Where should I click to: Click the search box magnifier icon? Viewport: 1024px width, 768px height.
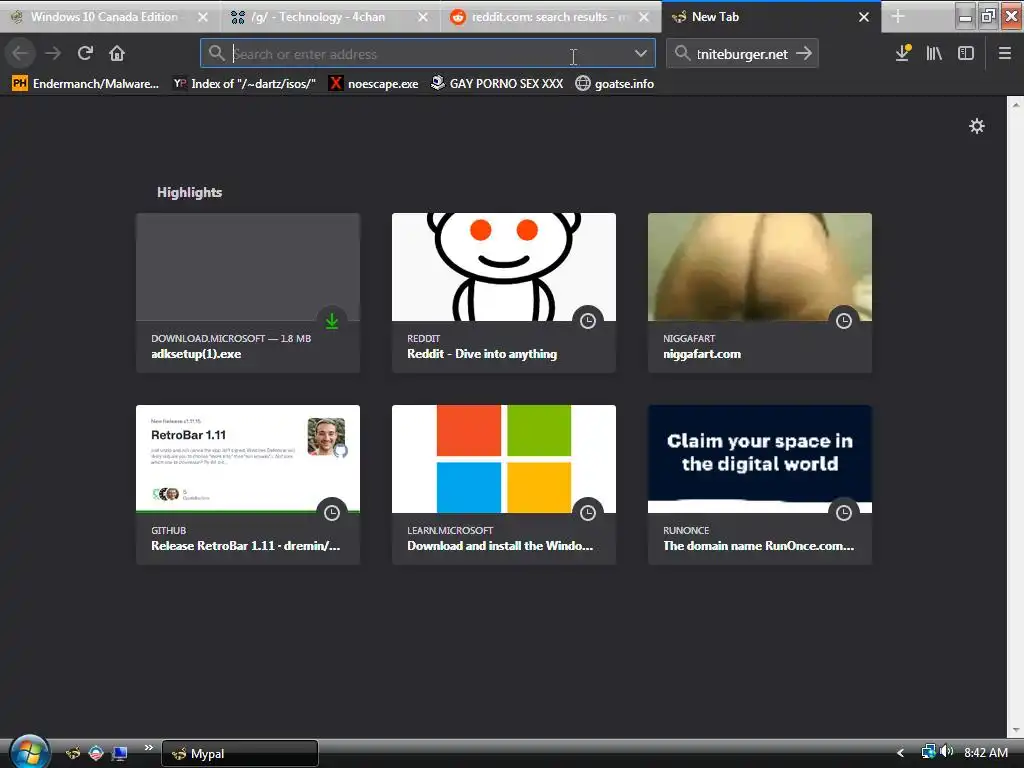coord(682,53)
